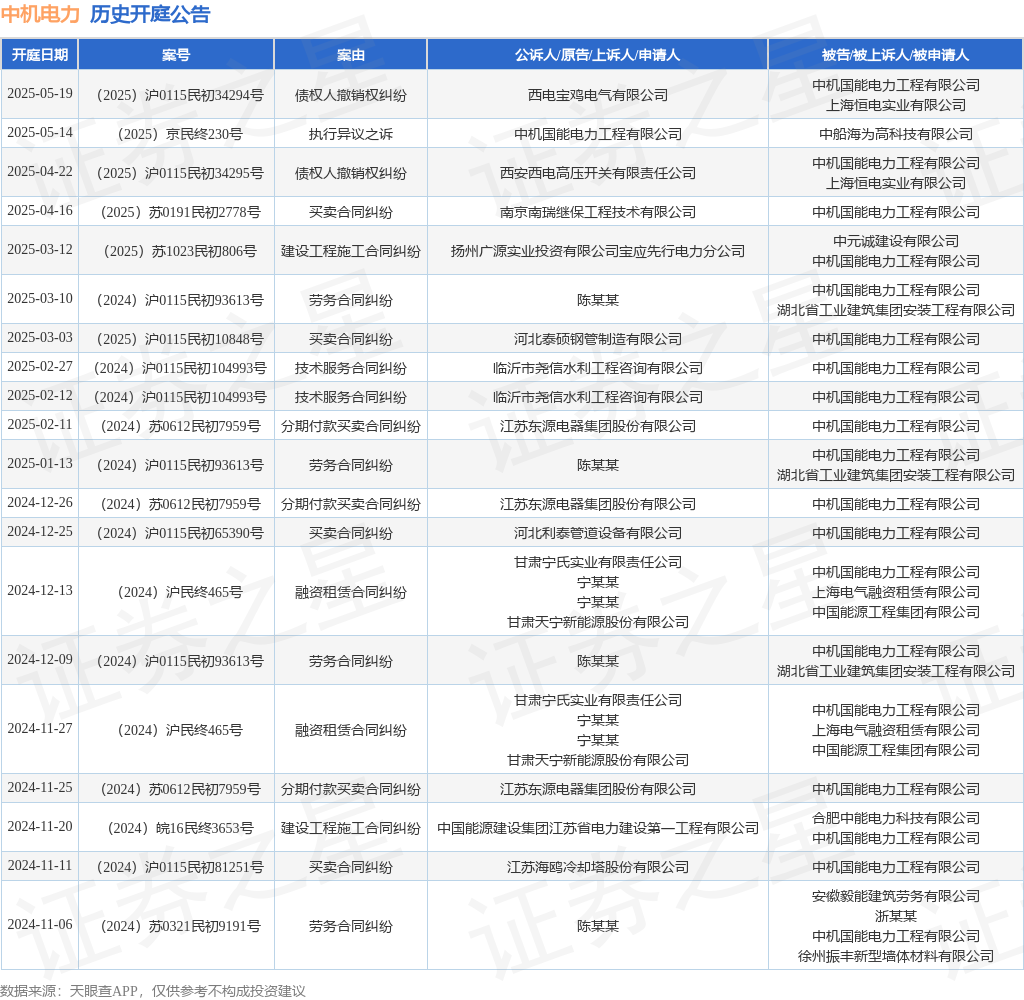Pick the date 2024-12-13

40,590
